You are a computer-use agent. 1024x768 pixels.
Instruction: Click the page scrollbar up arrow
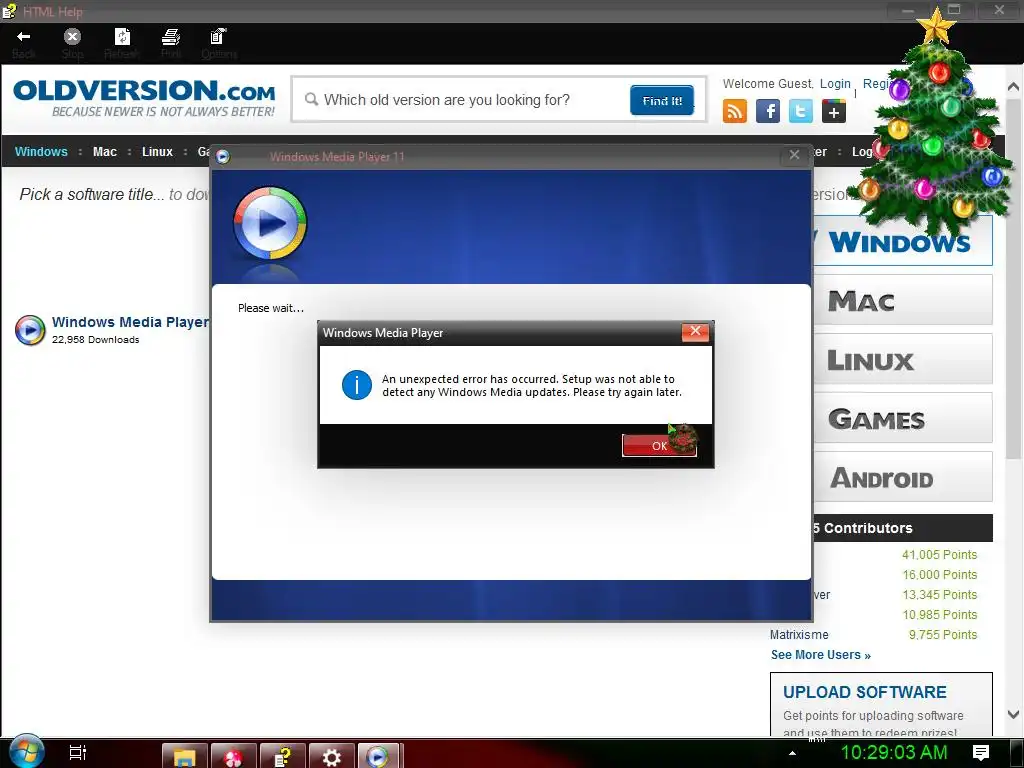(x=1013, y=86)
